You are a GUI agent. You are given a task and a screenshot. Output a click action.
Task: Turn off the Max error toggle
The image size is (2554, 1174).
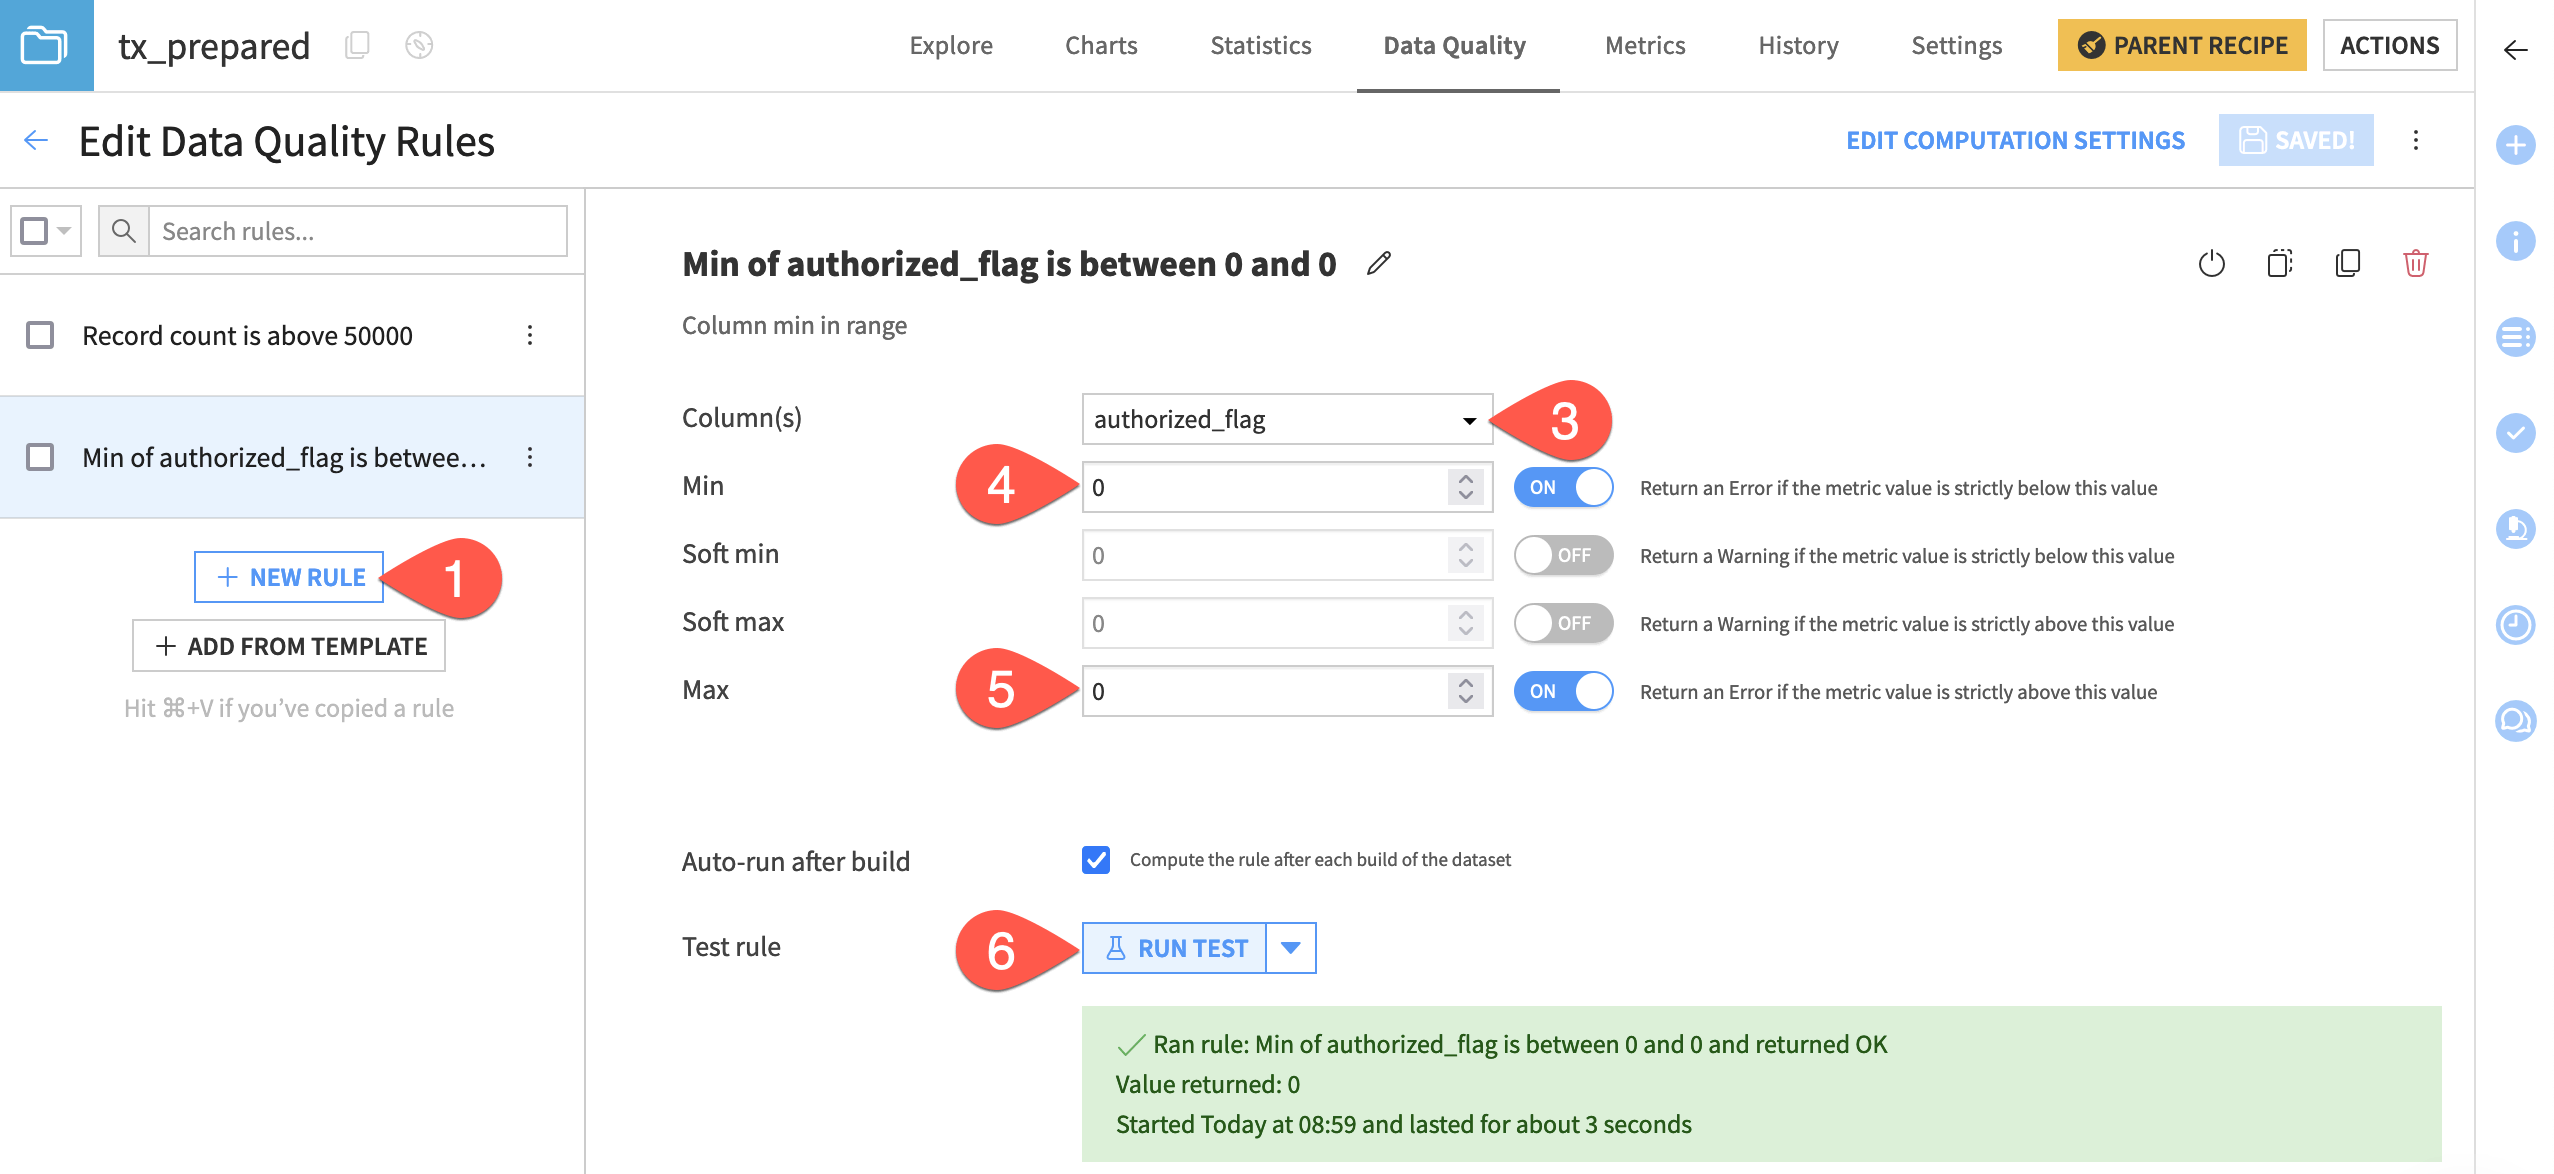click(1563, 691)
